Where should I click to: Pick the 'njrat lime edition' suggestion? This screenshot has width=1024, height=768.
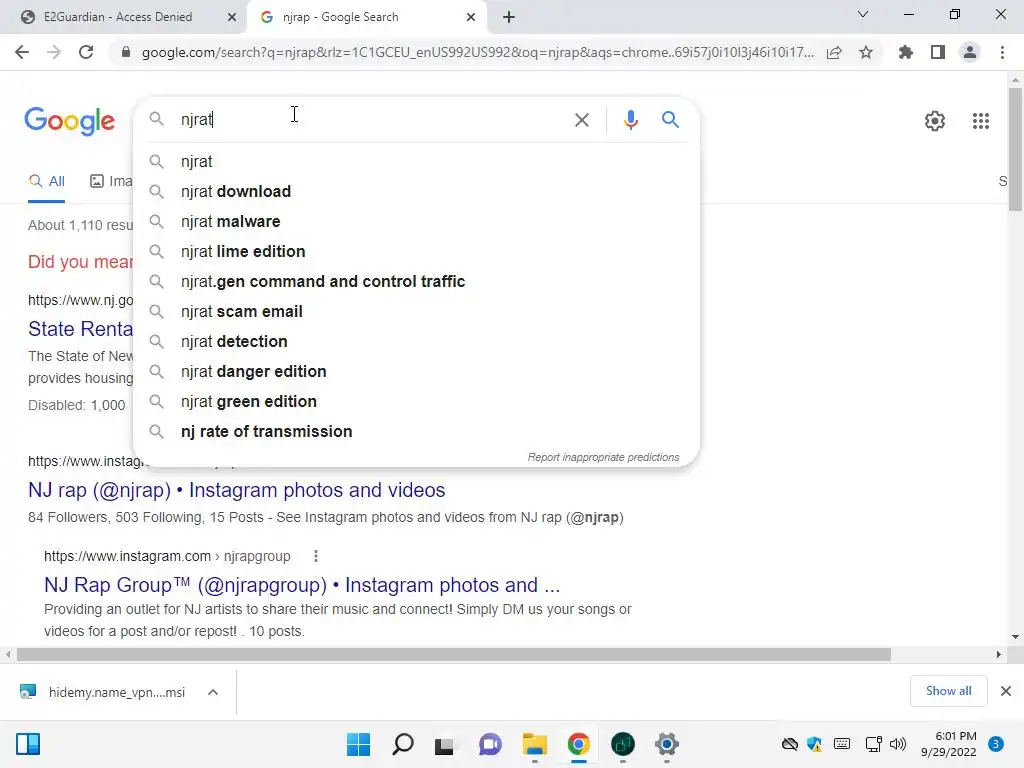point(416,251)
